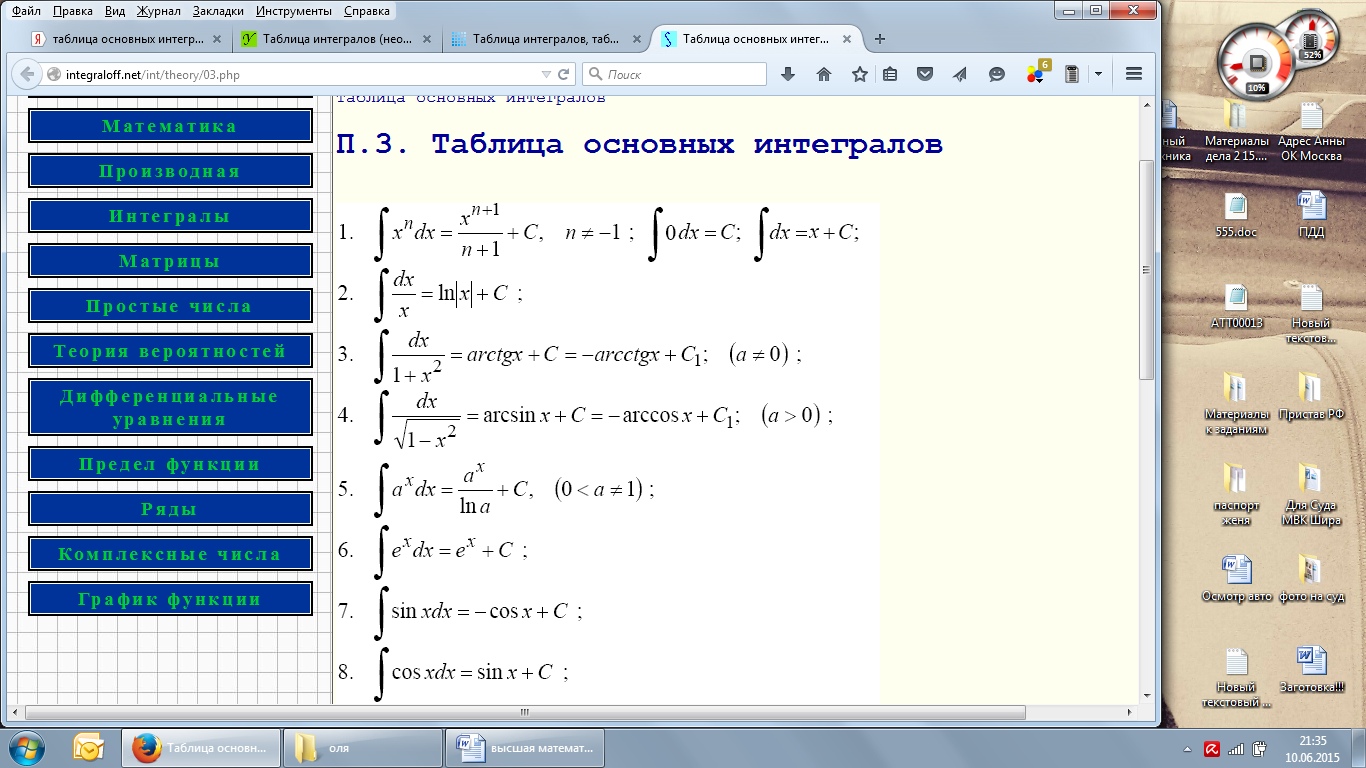Screen dimensions: 1366x768
Task: Switch to Таблица интегралов, таб... tab
Action: point(546,40)
